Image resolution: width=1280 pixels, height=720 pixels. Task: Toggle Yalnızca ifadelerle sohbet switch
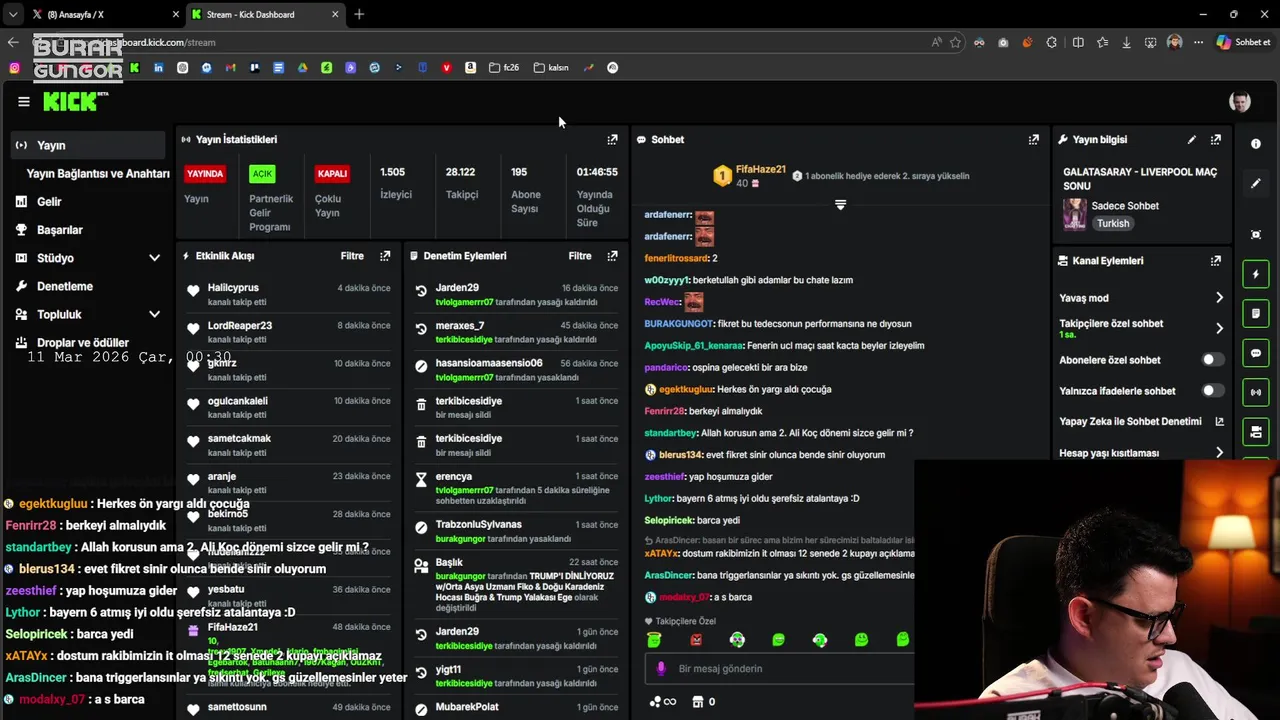pos(1212,391)
